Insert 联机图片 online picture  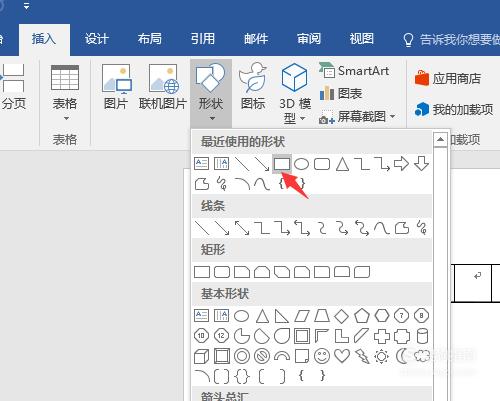[x=163, y=87]
